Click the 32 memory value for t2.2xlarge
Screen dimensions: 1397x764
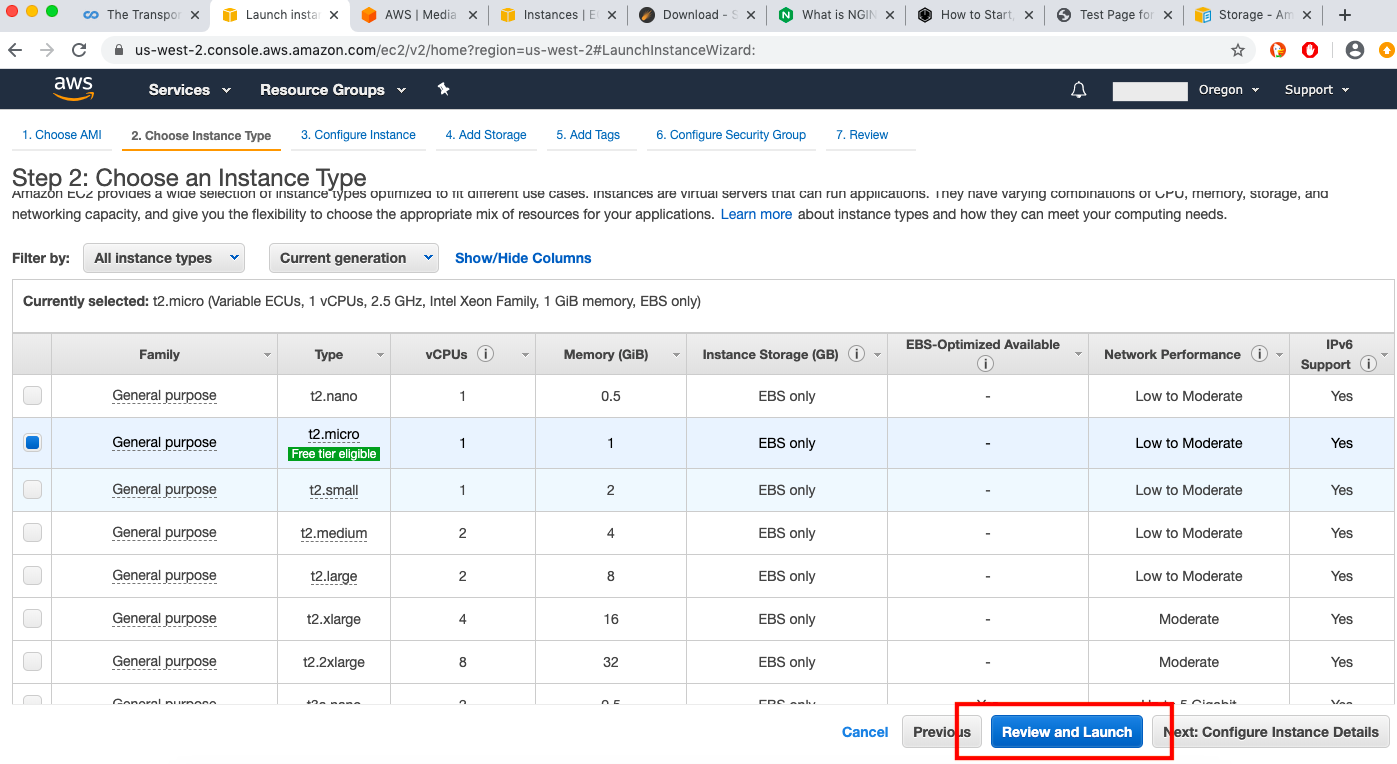[611, 662]
